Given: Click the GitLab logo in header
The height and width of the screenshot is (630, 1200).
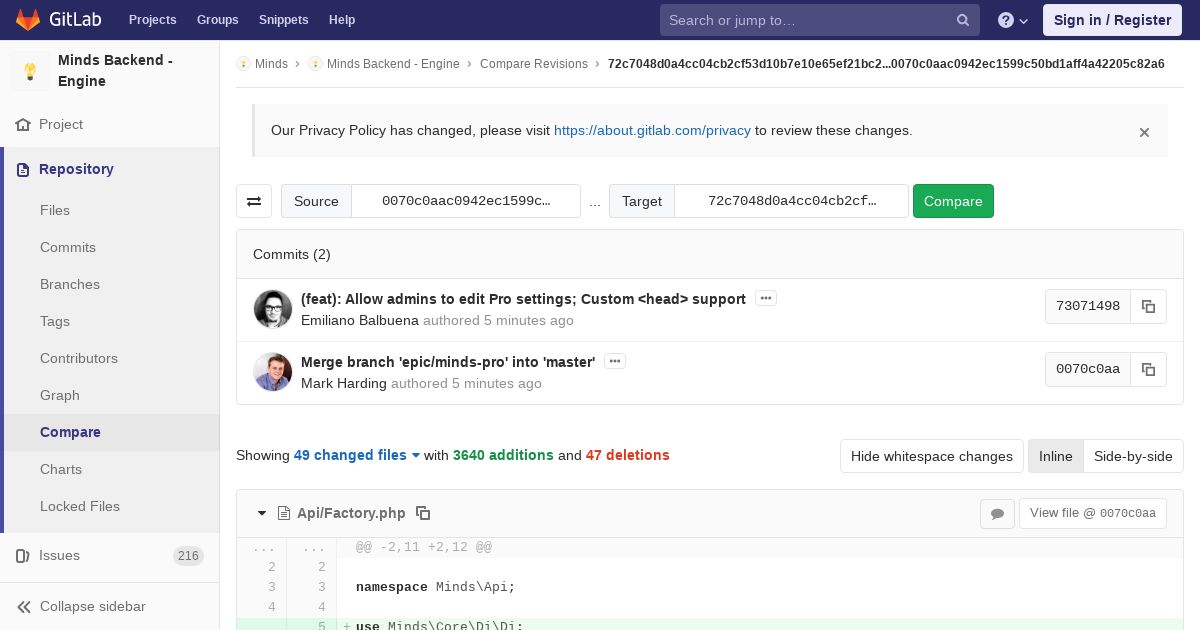Looking at the screenshot, I should click(x=56, y=20).
